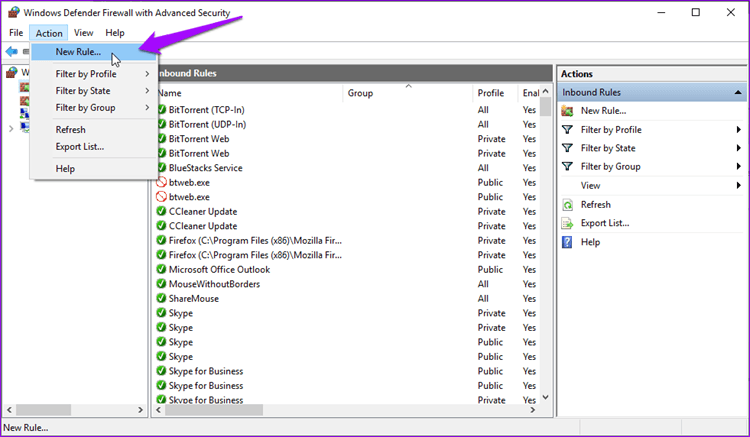This screenshot has width=750, height=437.
Task: Click the View link in Actions pane
Action: 590,186
